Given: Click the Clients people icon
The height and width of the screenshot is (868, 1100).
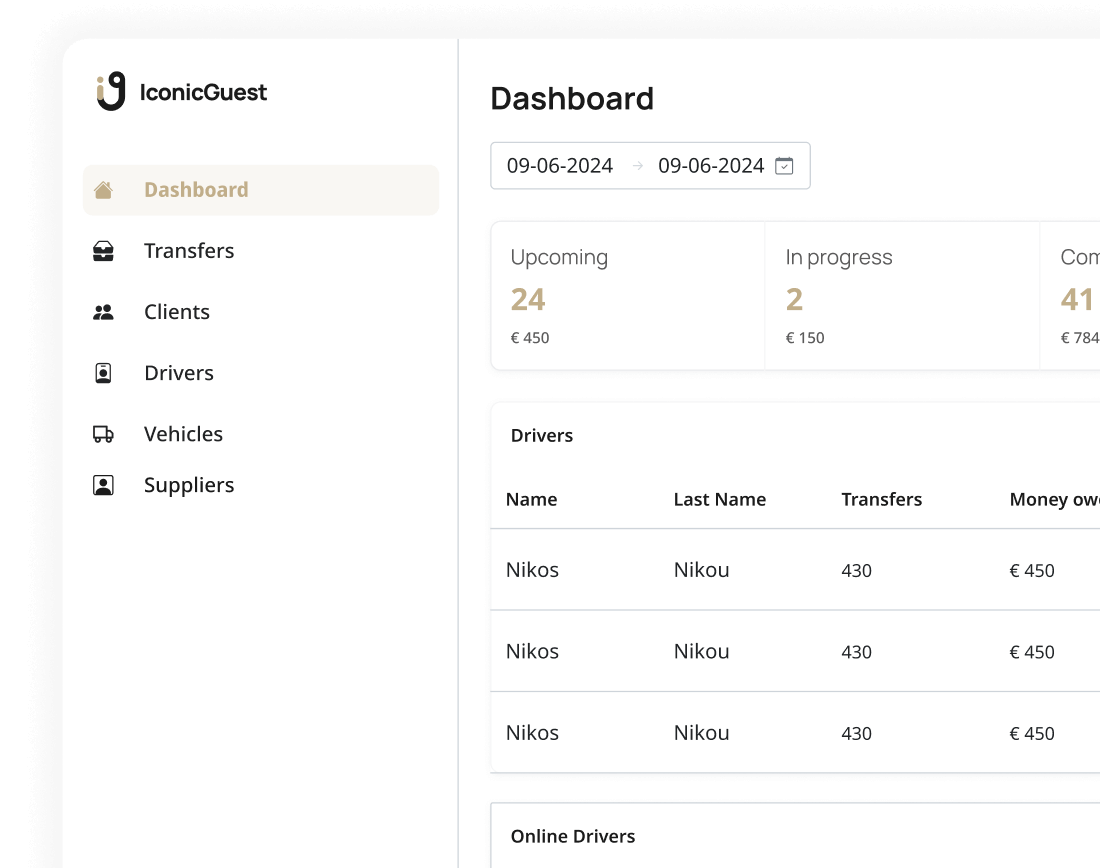Looking at the screenshot, I should [103, 312].
